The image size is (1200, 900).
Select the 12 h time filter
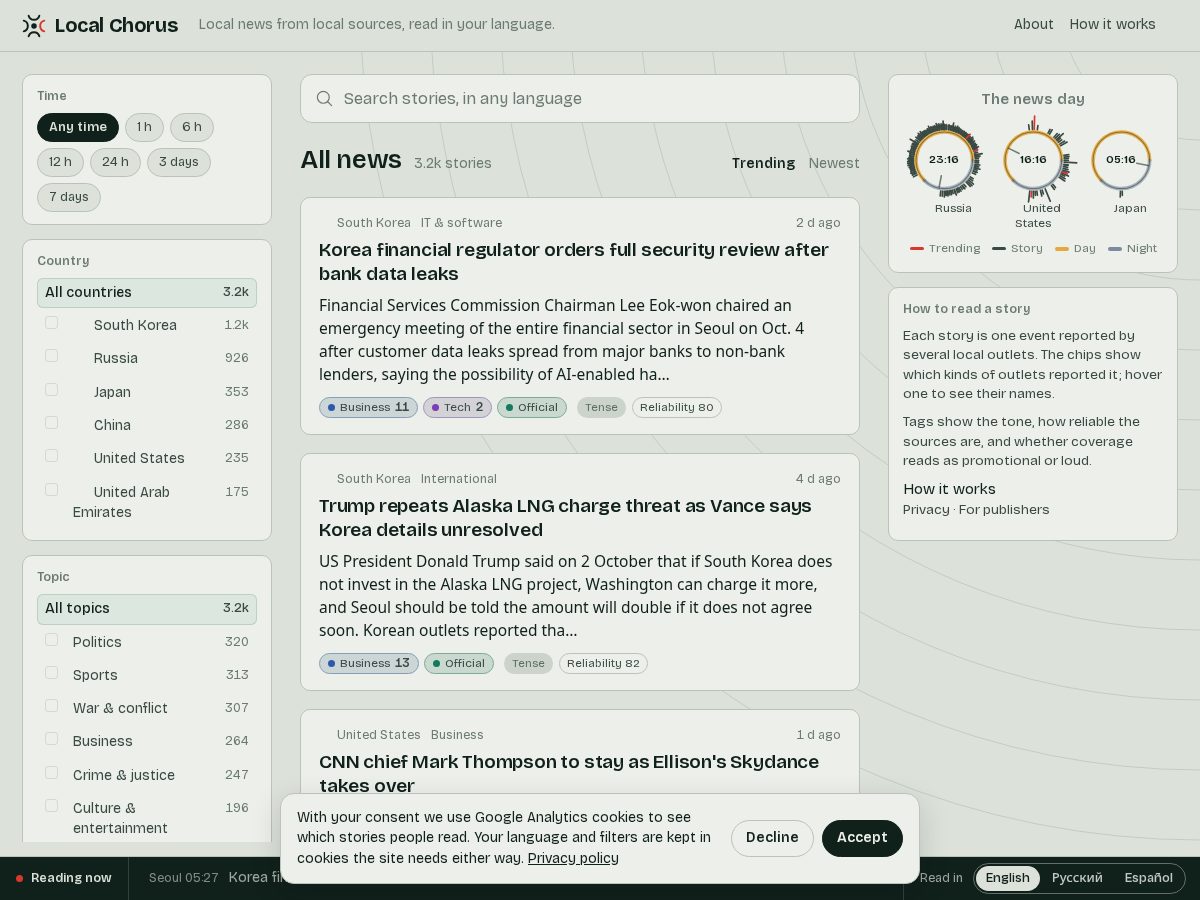(x=60, y=162)
